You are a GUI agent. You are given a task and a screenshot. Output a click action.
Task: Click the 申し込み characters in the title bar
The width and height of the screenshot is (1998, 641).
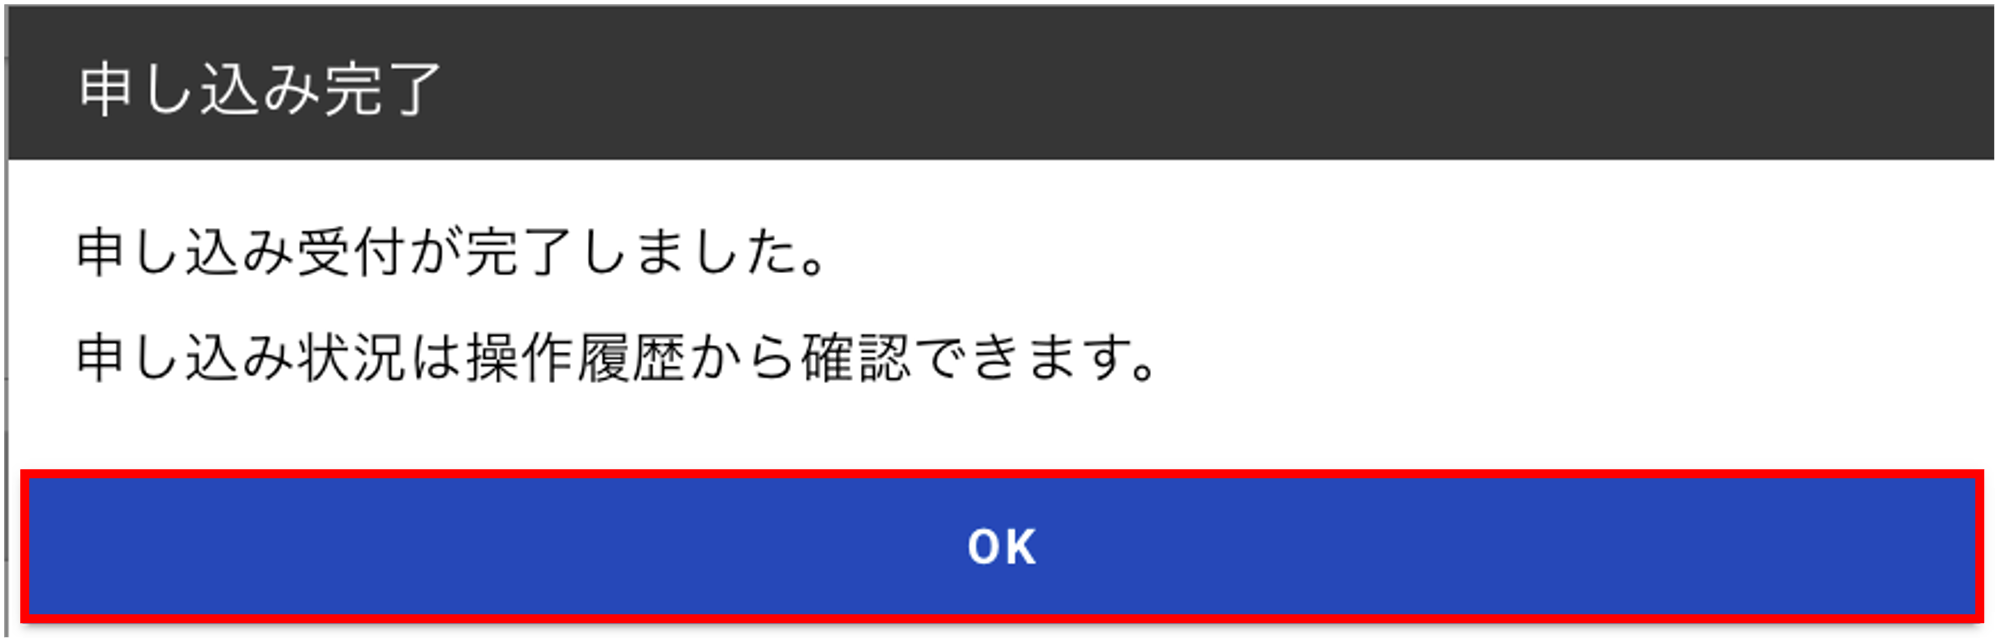point(199,90)
